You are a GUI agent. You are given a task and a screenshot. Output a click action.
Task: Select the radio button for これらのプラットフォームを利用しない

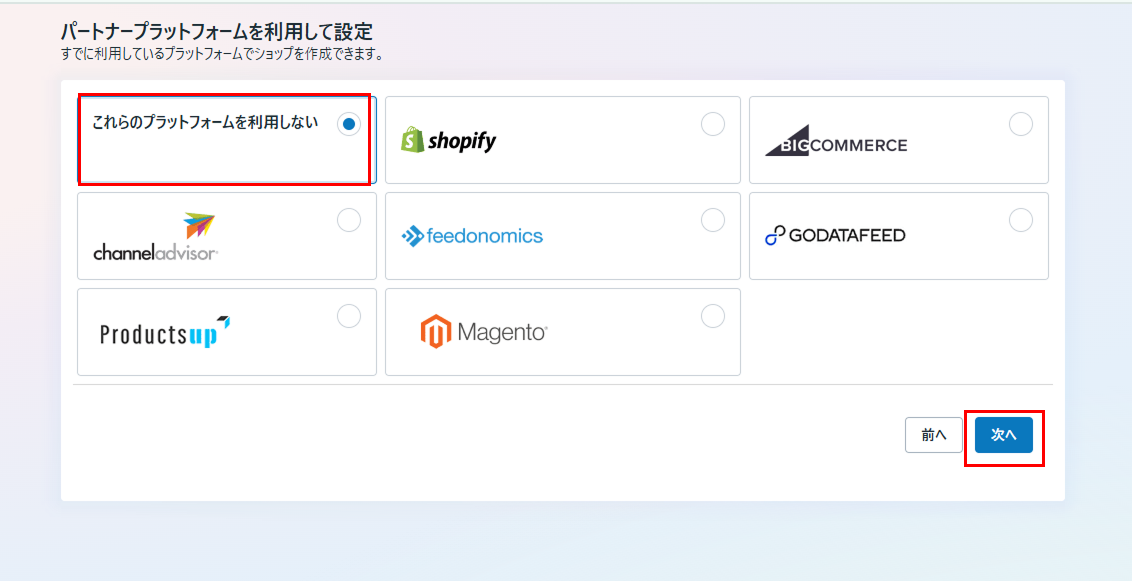click(348, 124)
